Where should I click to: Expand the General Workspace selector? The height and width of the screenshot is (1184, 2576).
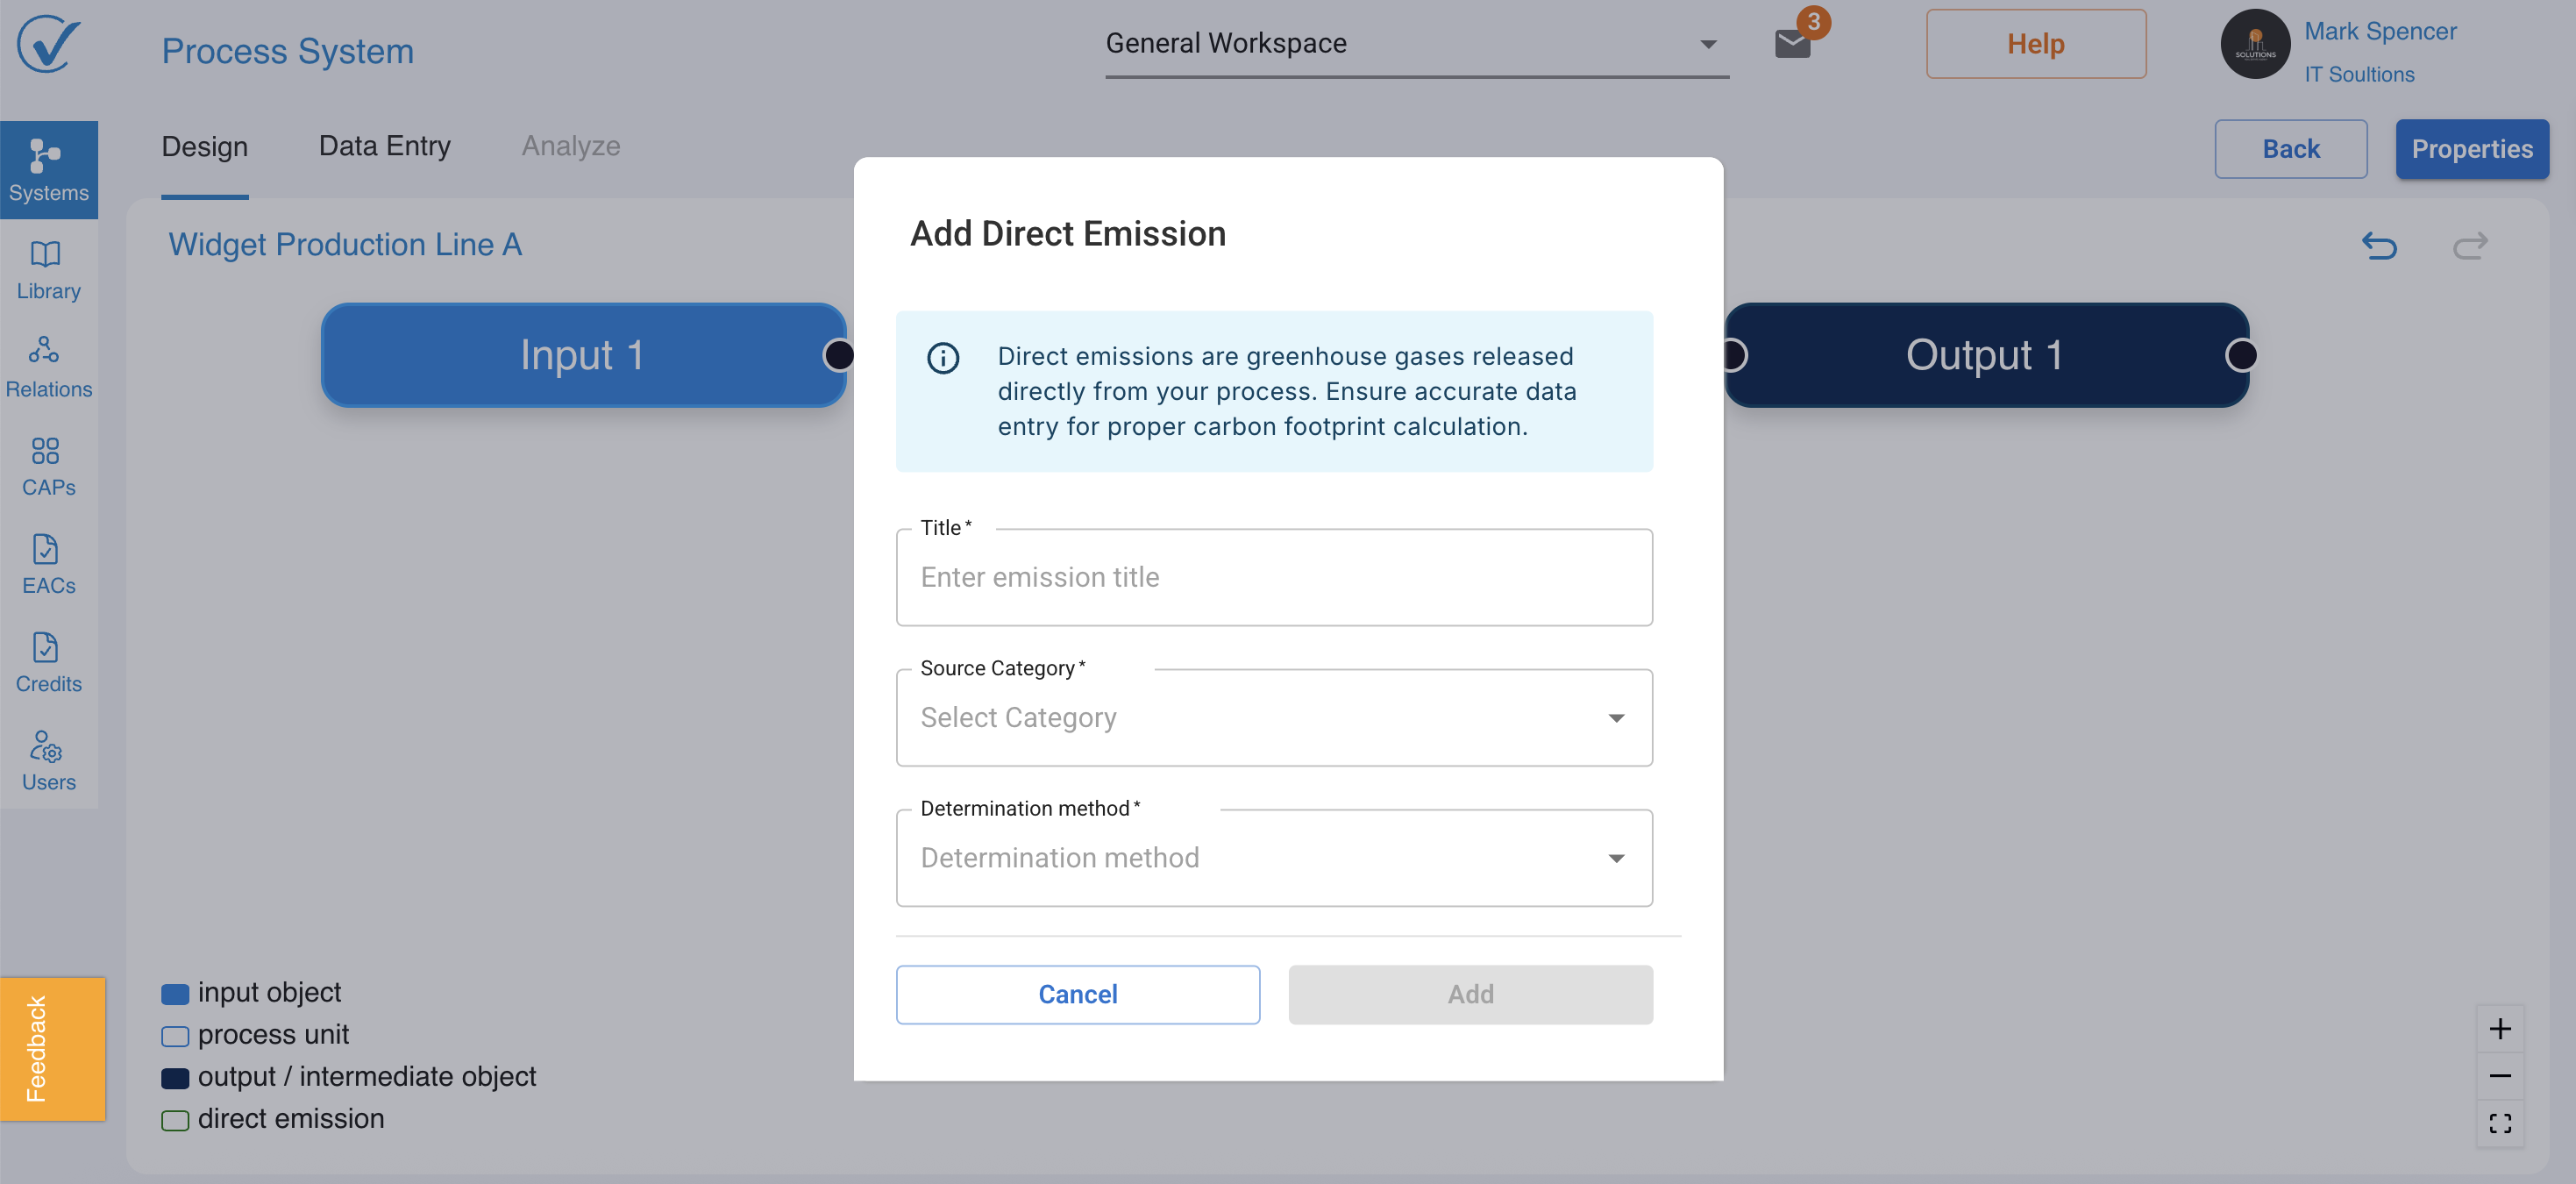[x=1415, y=44]
